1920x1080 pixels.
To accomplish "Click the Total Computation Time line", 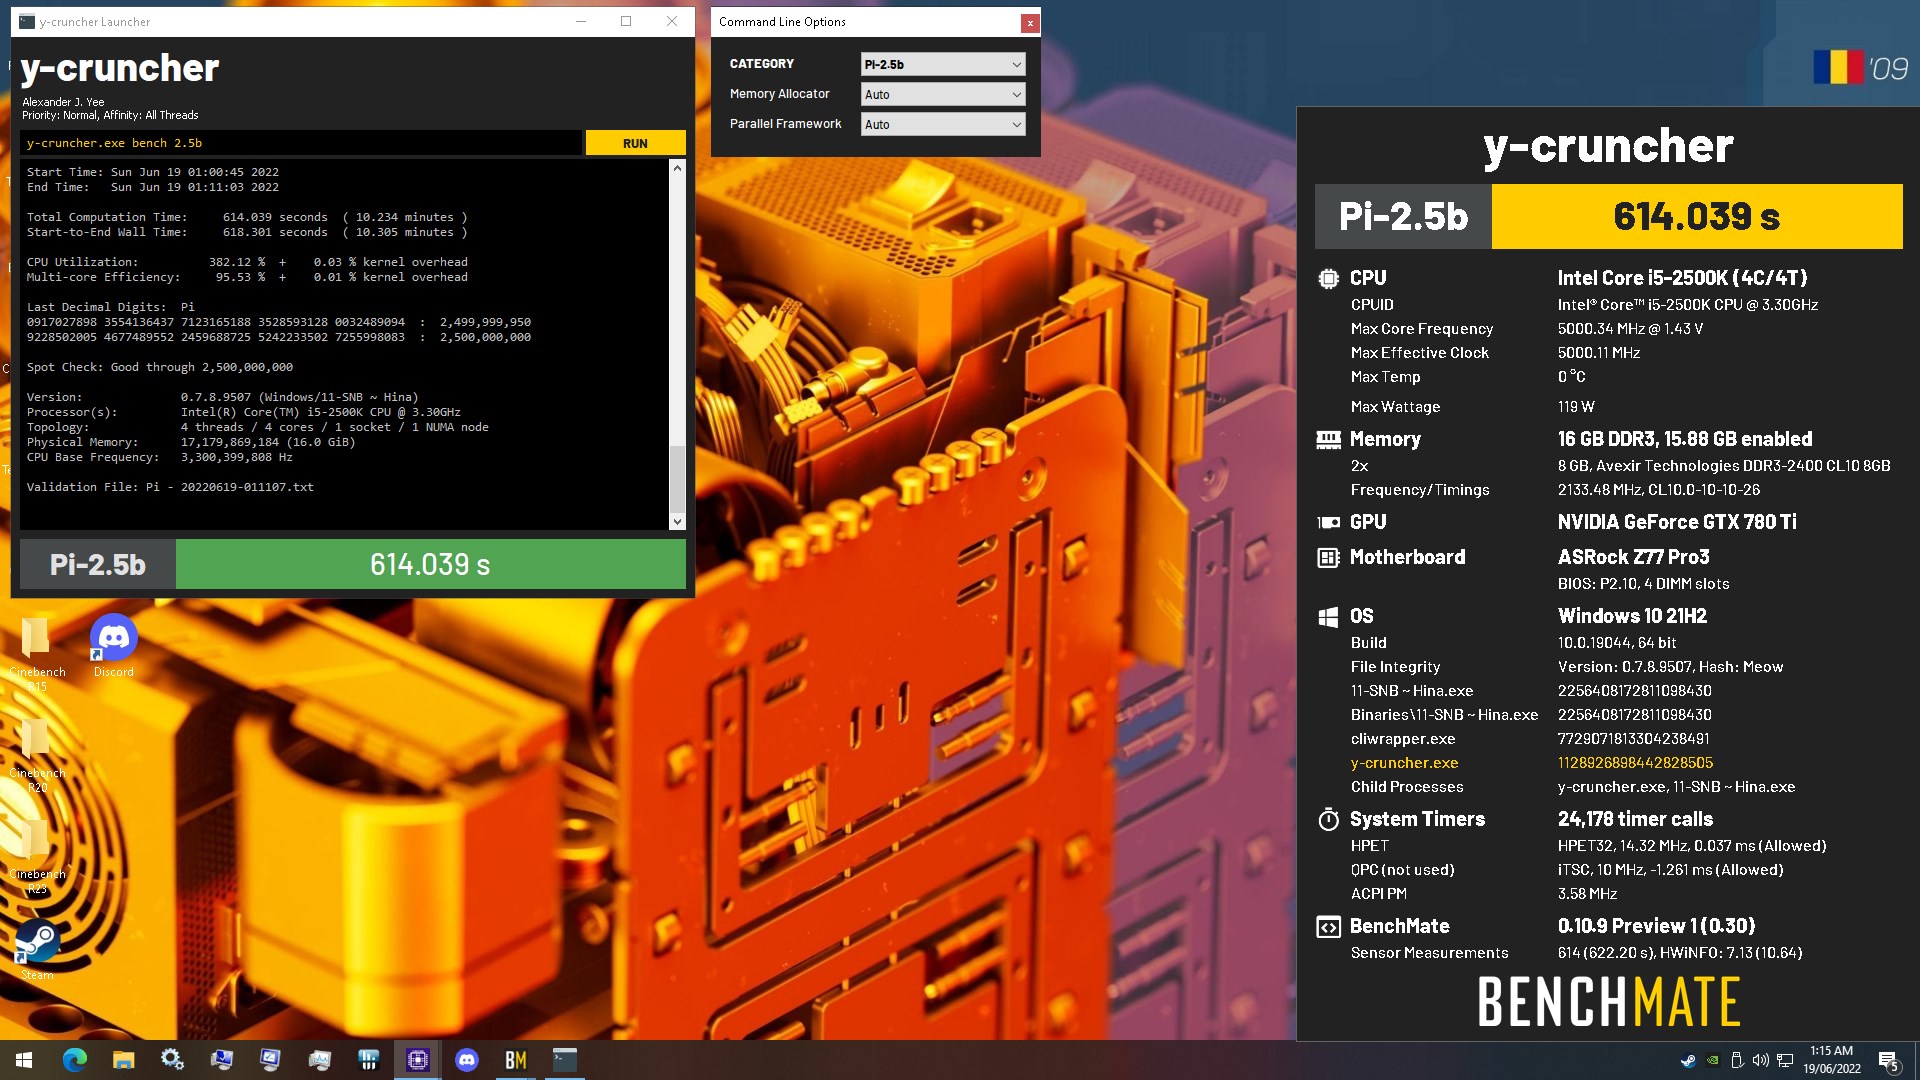I will [x=247, y=217].
